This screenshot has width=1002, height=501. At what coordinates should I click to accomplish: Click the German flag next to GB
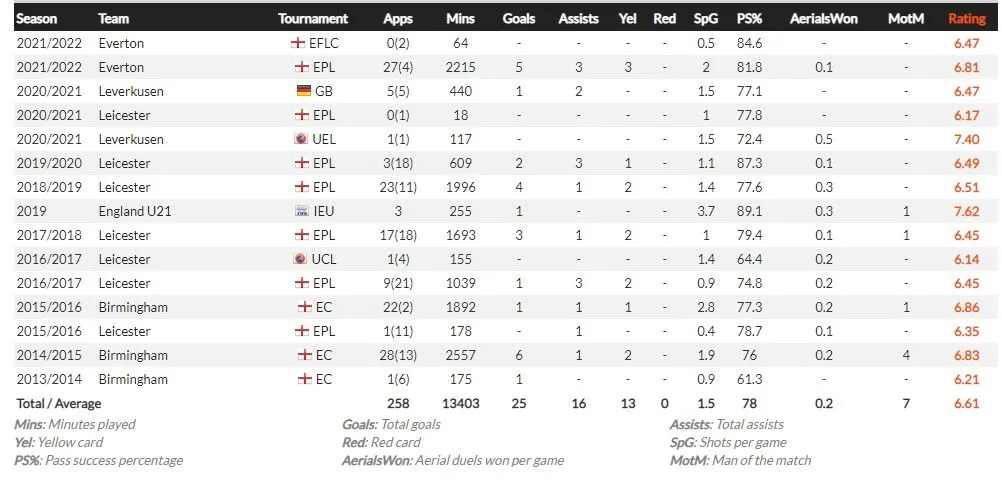(304, 91)
